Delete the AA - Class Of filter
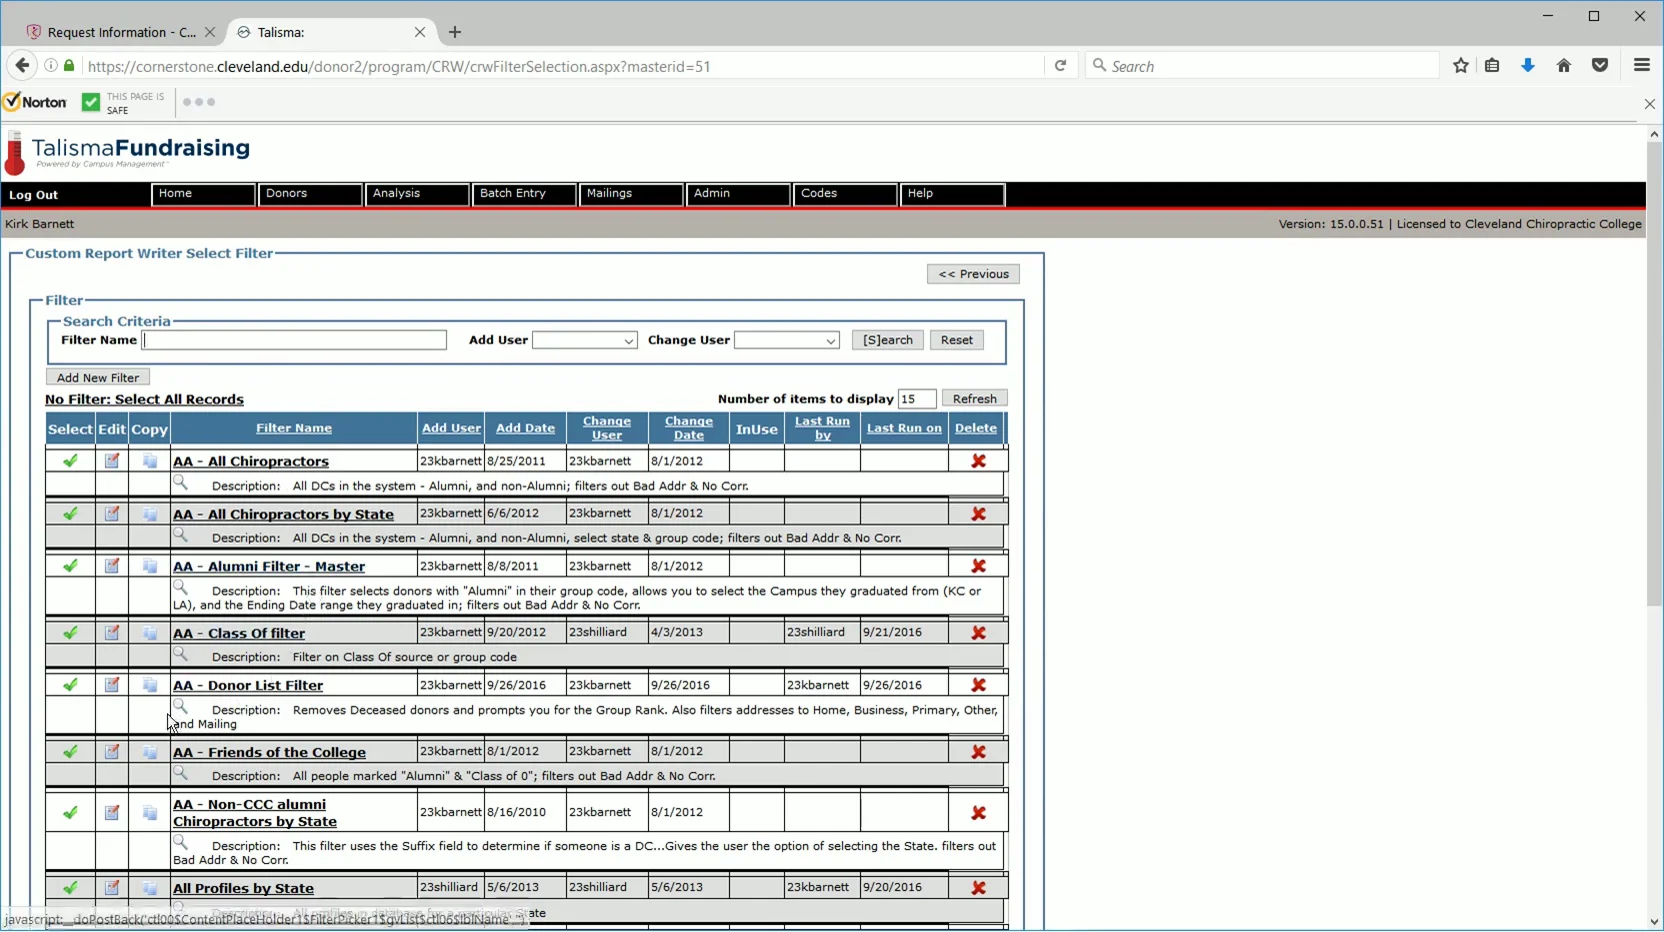Image resolution: width=1664 pixels, height=932 pixels. (978, 632)
